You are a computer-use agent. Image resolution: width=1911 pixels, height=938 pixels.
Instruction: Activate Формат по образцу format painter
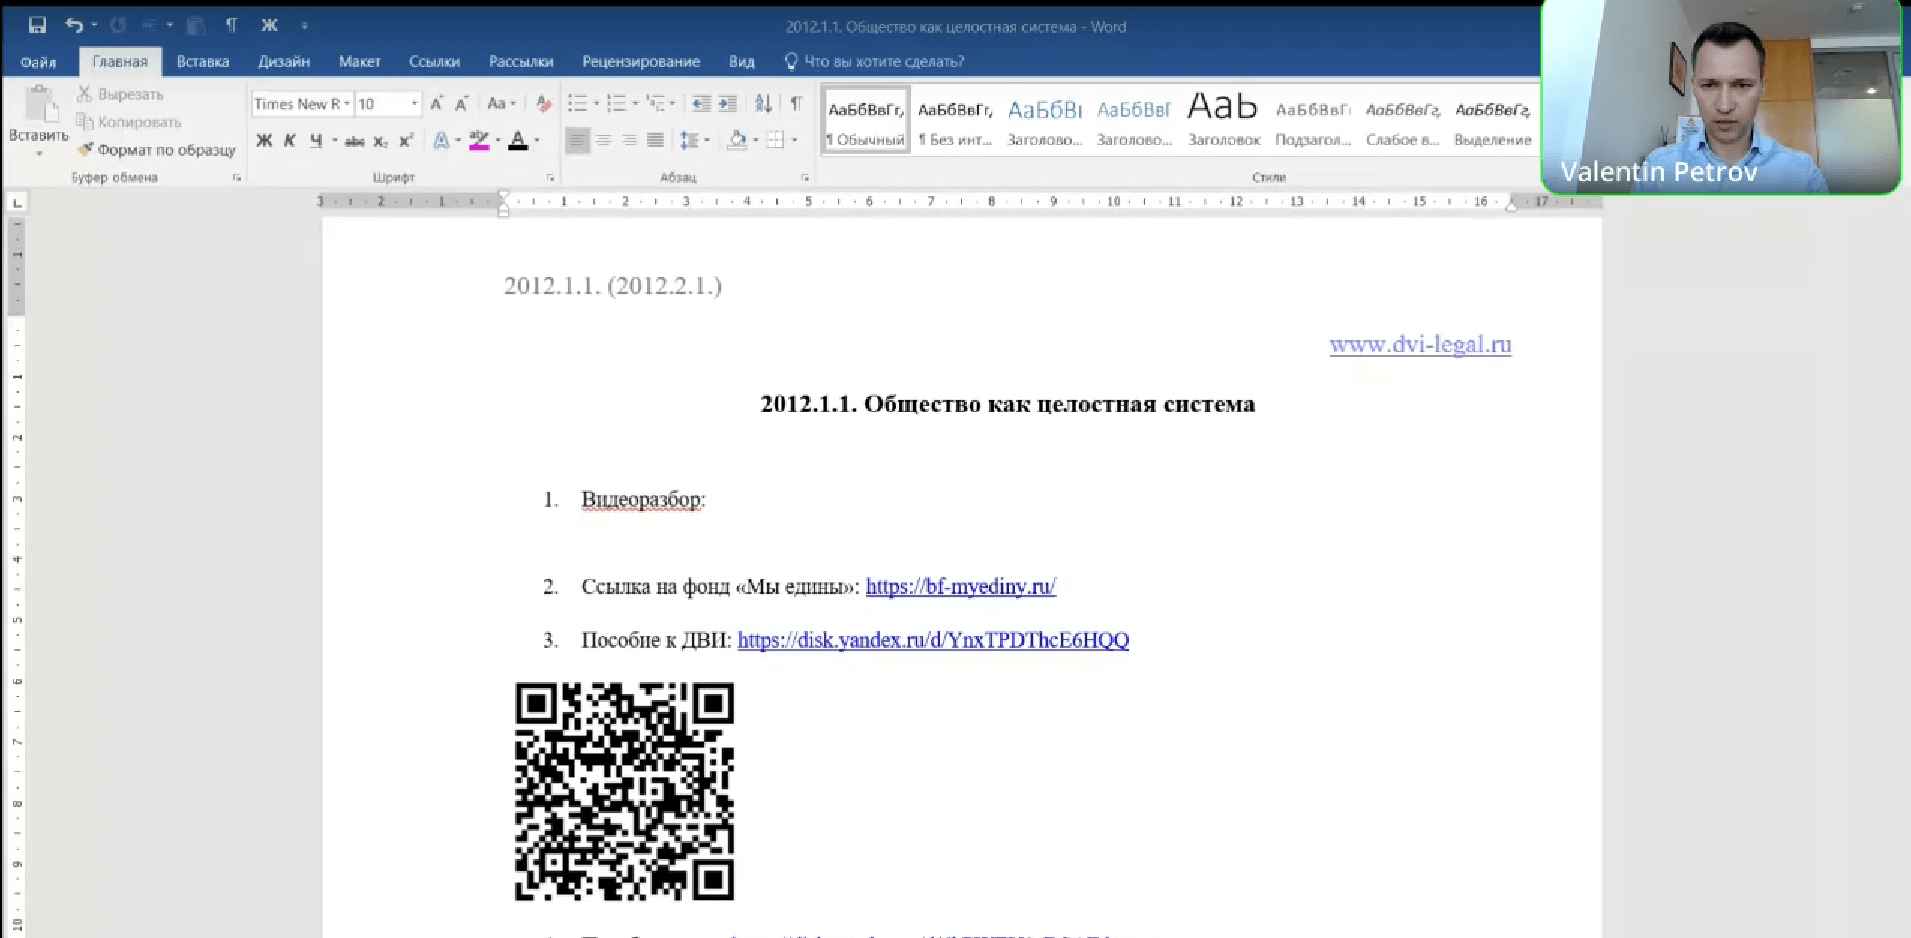click(x=156, y=150)
